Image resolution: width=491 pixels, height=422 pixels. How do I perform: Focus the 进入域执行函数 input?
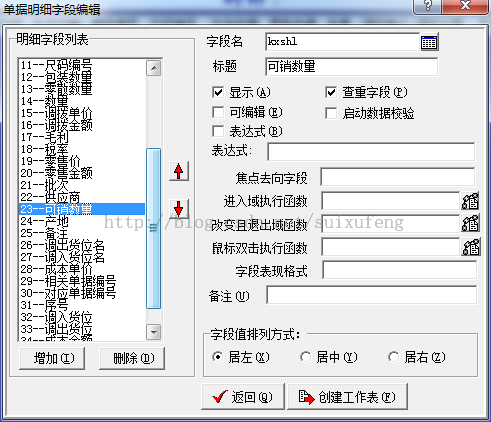pyautogui.click(x=391, y=201)
